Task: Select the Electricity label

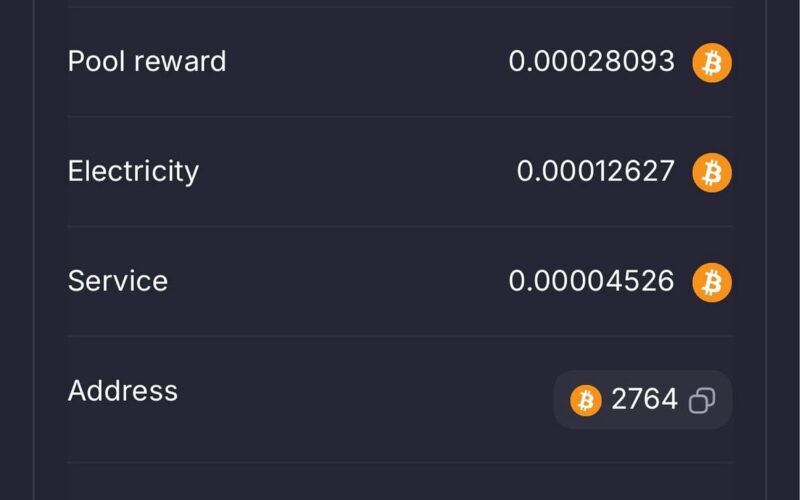Action: tap(133, 171)
